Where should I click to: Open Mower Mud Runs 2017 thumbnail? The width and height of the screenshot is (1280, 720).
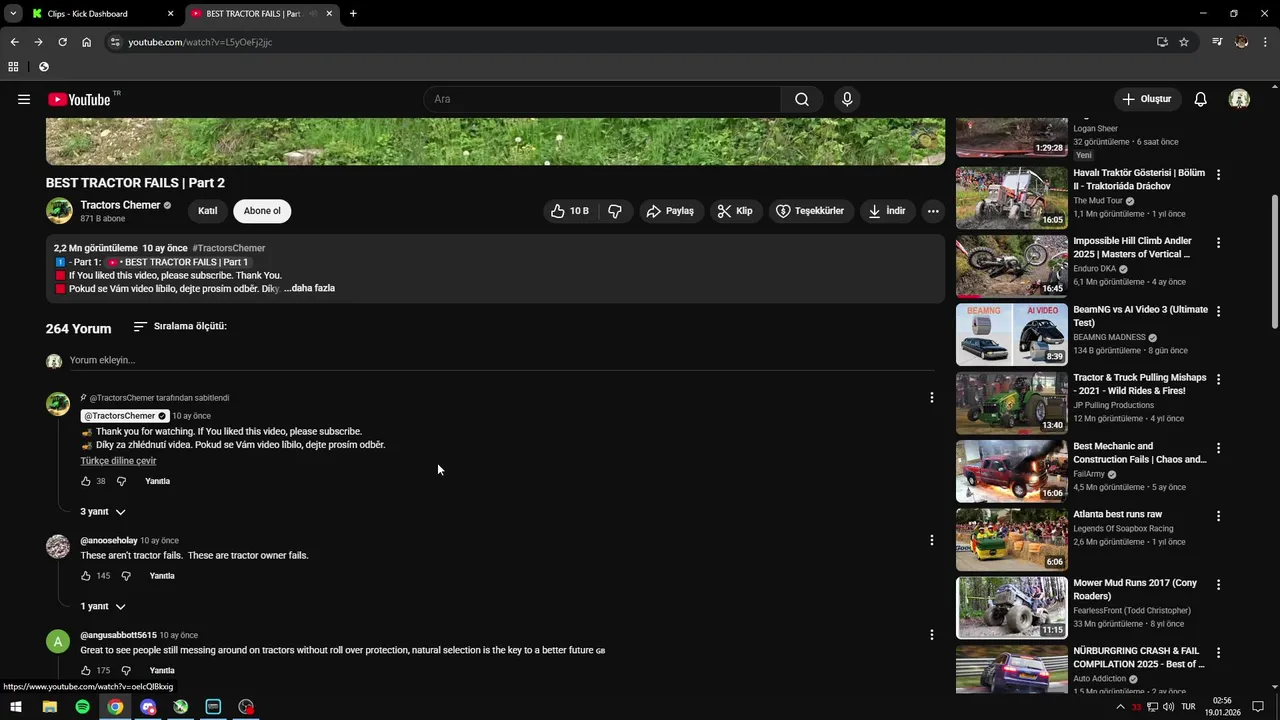[x=1012, y=607]
